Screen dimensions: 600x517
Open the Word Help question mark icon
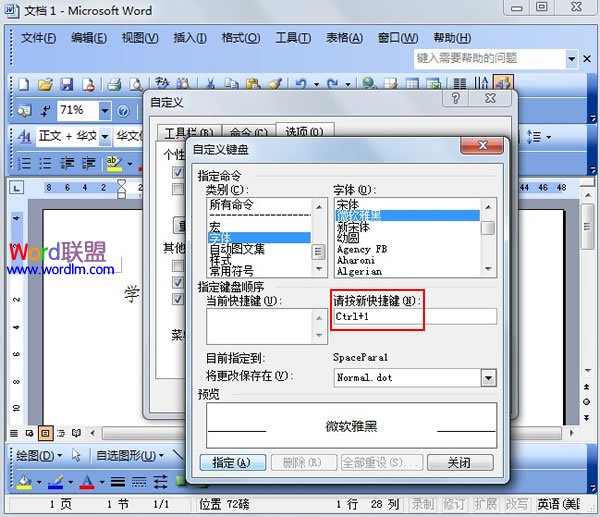point(123,111)
